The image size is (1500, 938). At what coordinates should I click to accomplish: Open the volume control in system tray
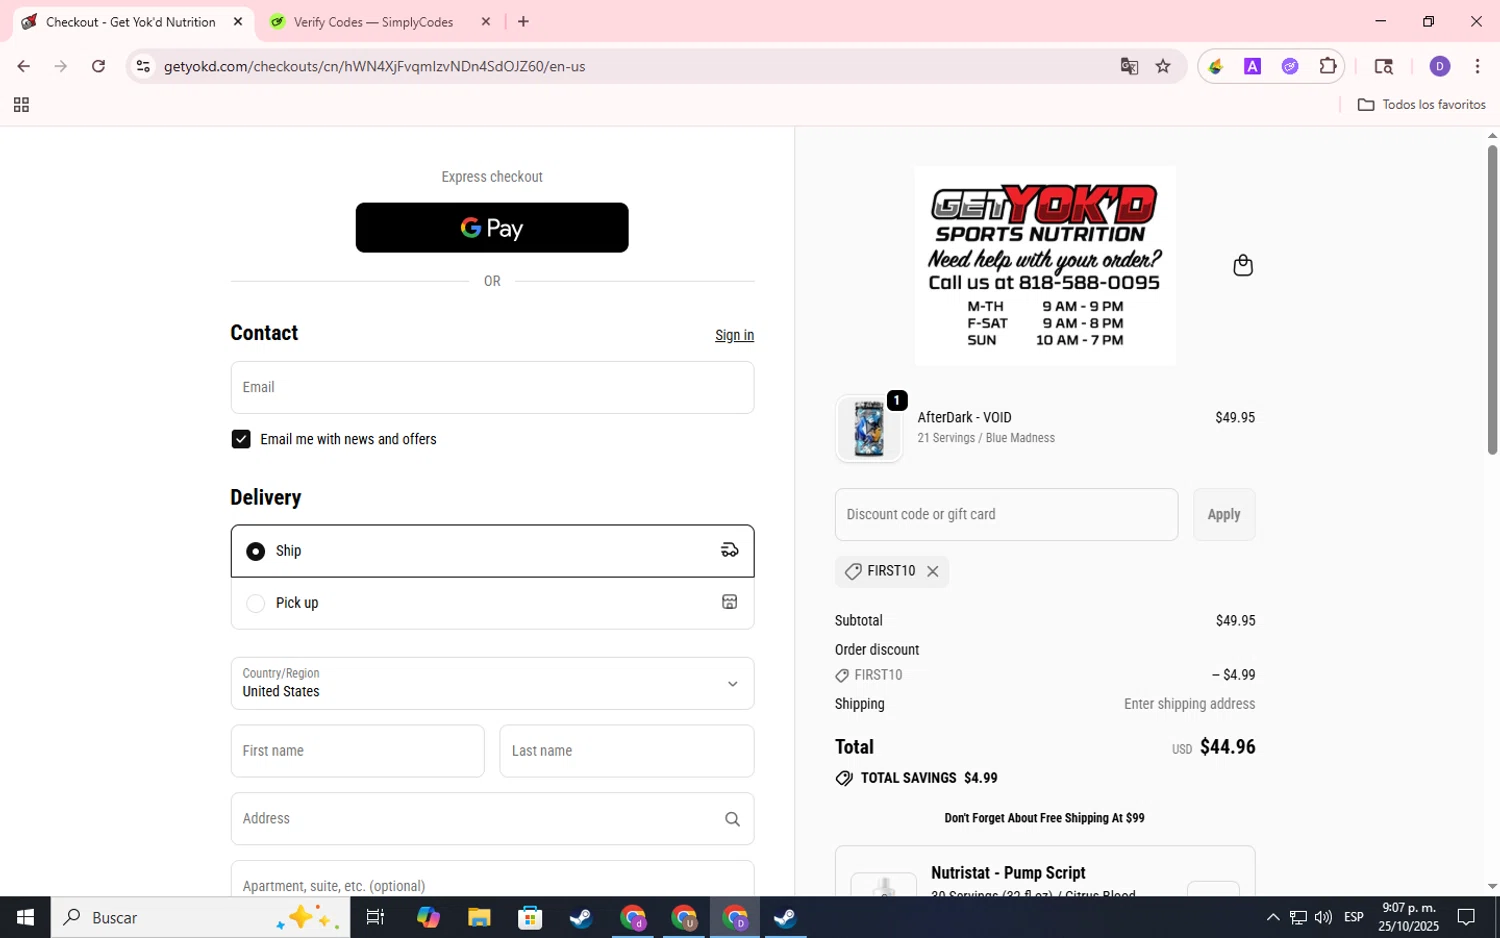1323,917
